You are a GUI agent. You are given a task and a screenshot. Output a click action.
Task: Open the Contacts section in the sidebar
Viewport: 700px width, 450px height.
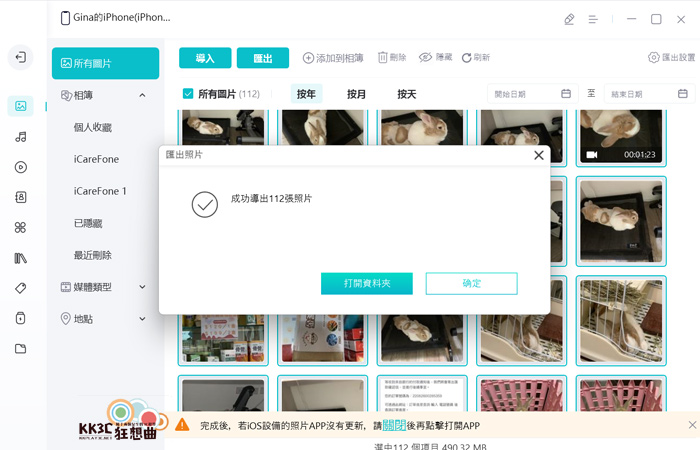tap(21, 197)
